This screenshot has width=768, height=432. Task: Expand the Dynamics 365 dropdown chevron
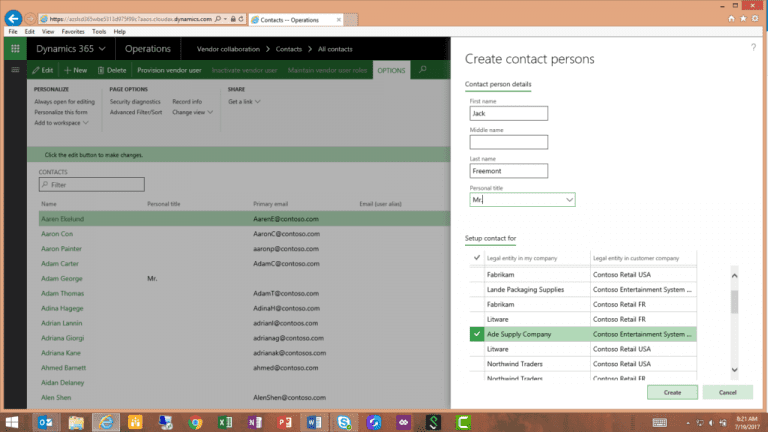[x=102, y=49]
